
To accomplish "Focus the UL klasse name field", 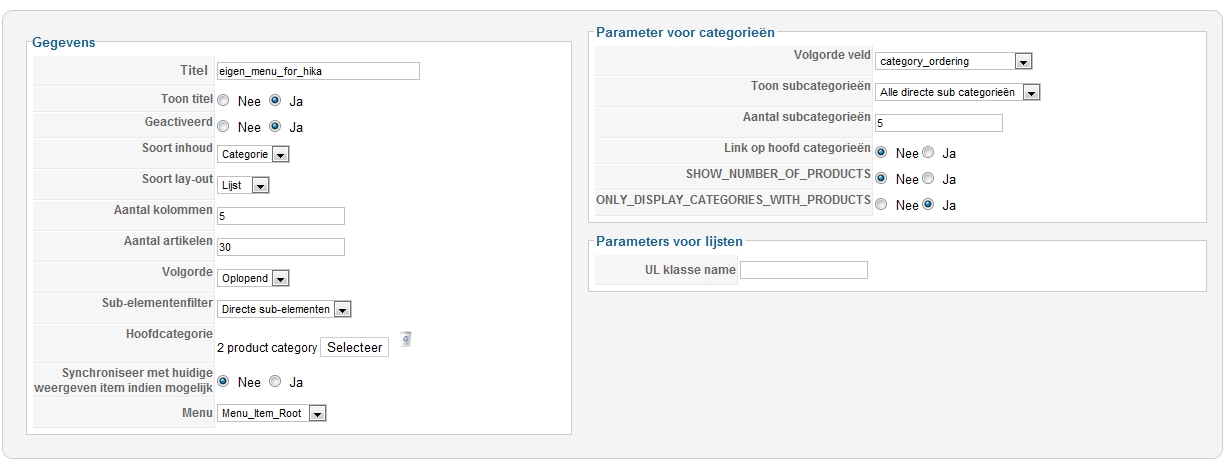I will (803, 270).
